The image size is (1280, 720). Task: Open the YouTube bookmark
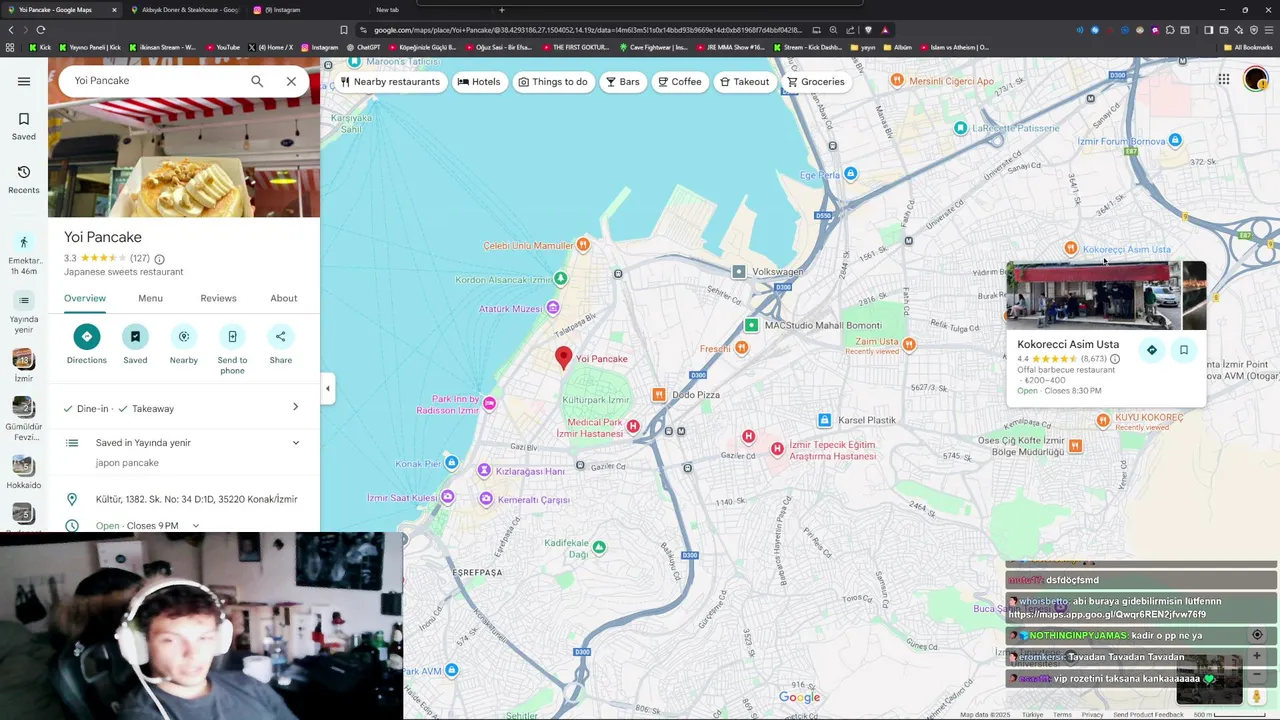tap(224, 47)
